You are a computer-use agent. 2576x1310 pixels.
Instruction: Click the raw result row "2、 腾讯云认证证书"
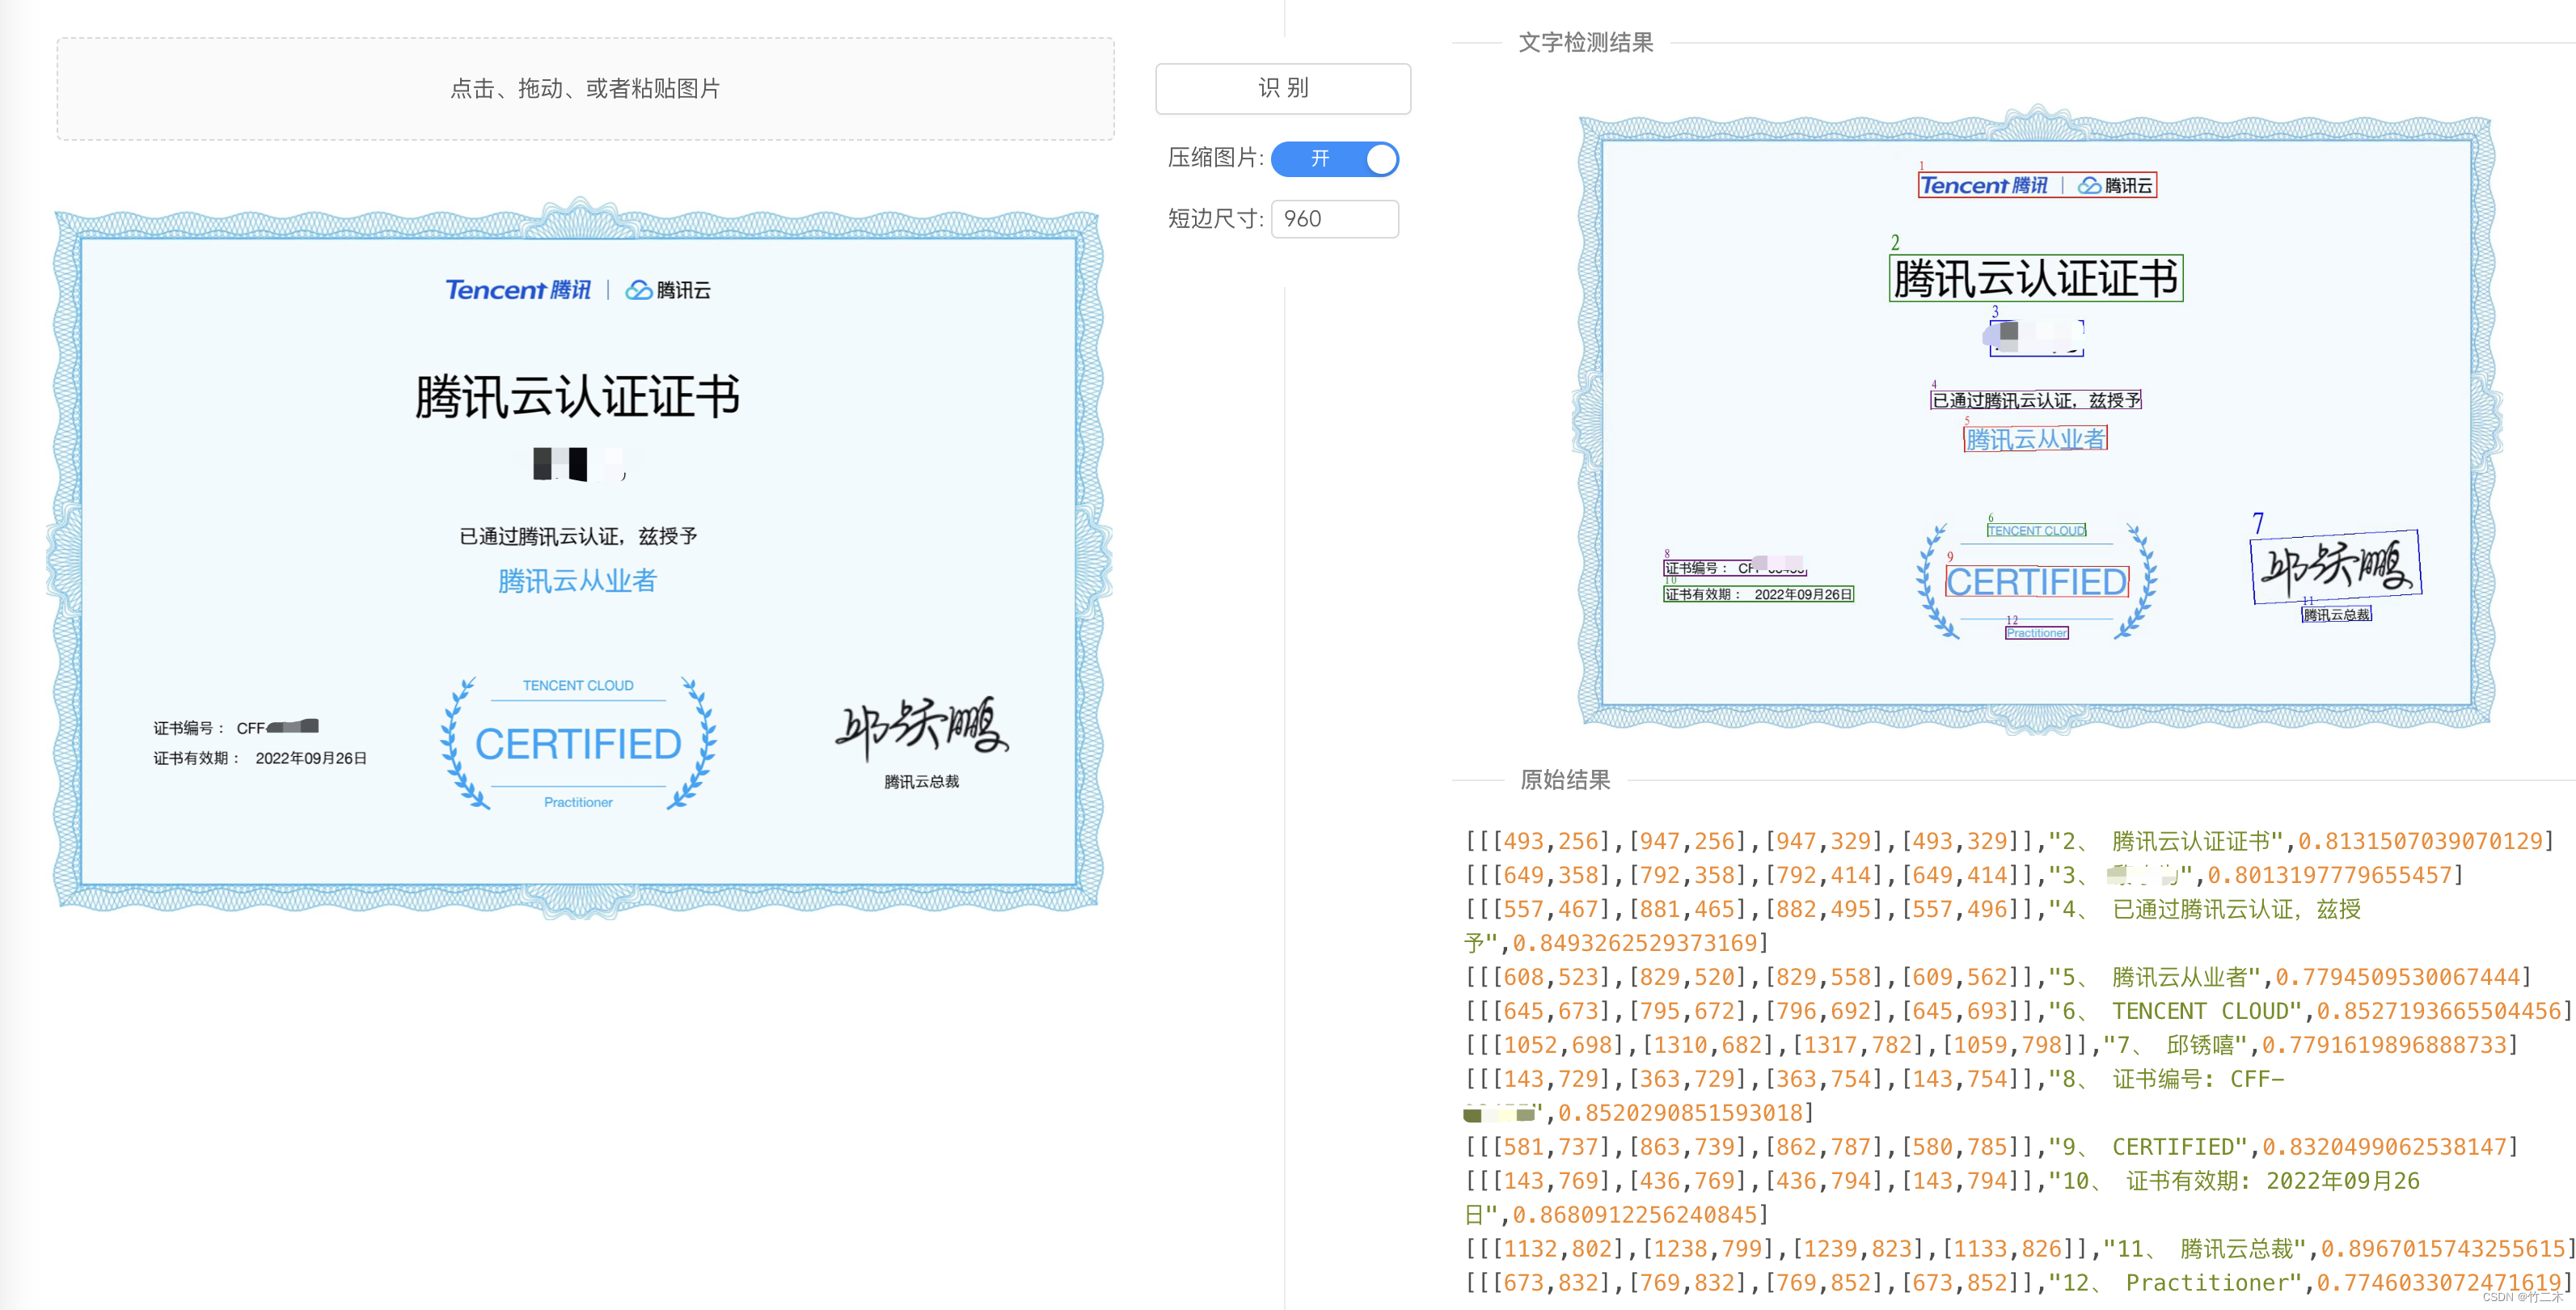click(x=2010, y=841)
